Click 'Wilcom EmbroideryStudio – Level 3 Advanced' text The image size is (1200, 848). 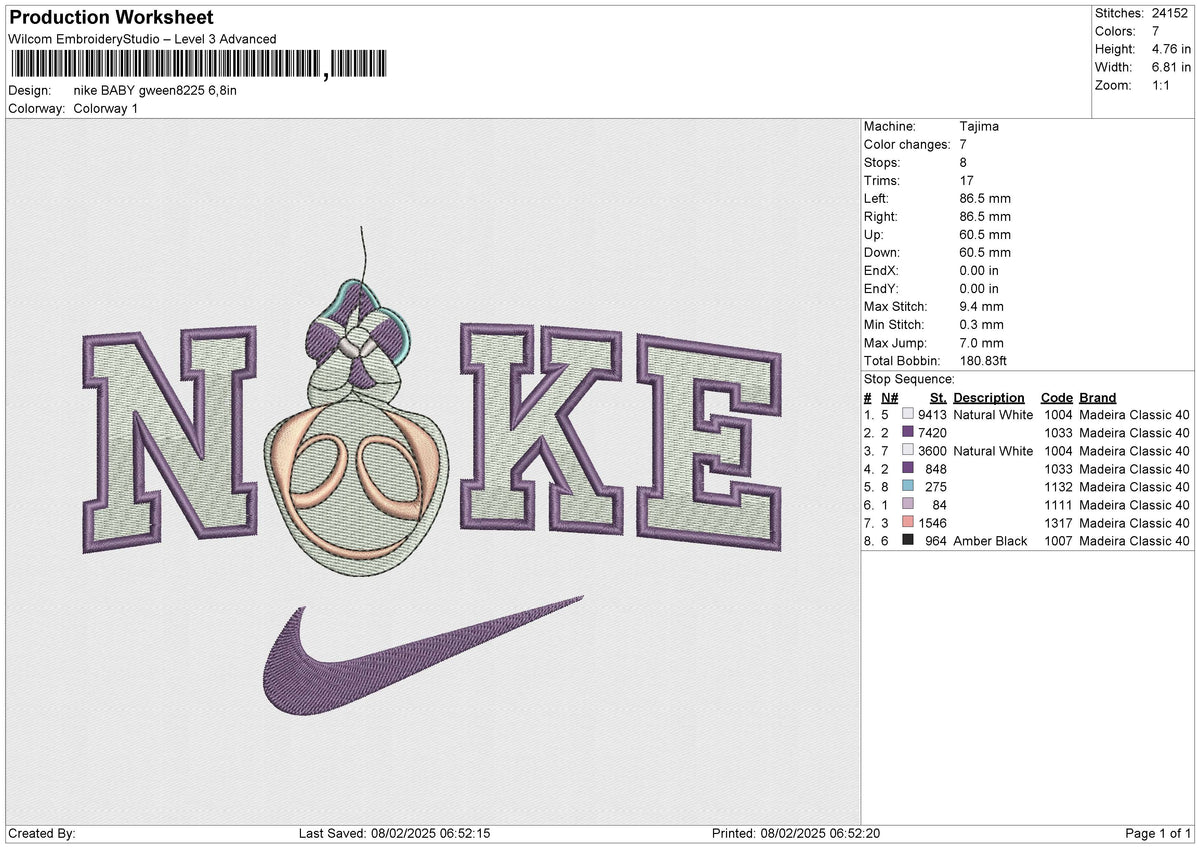point(142,39)
